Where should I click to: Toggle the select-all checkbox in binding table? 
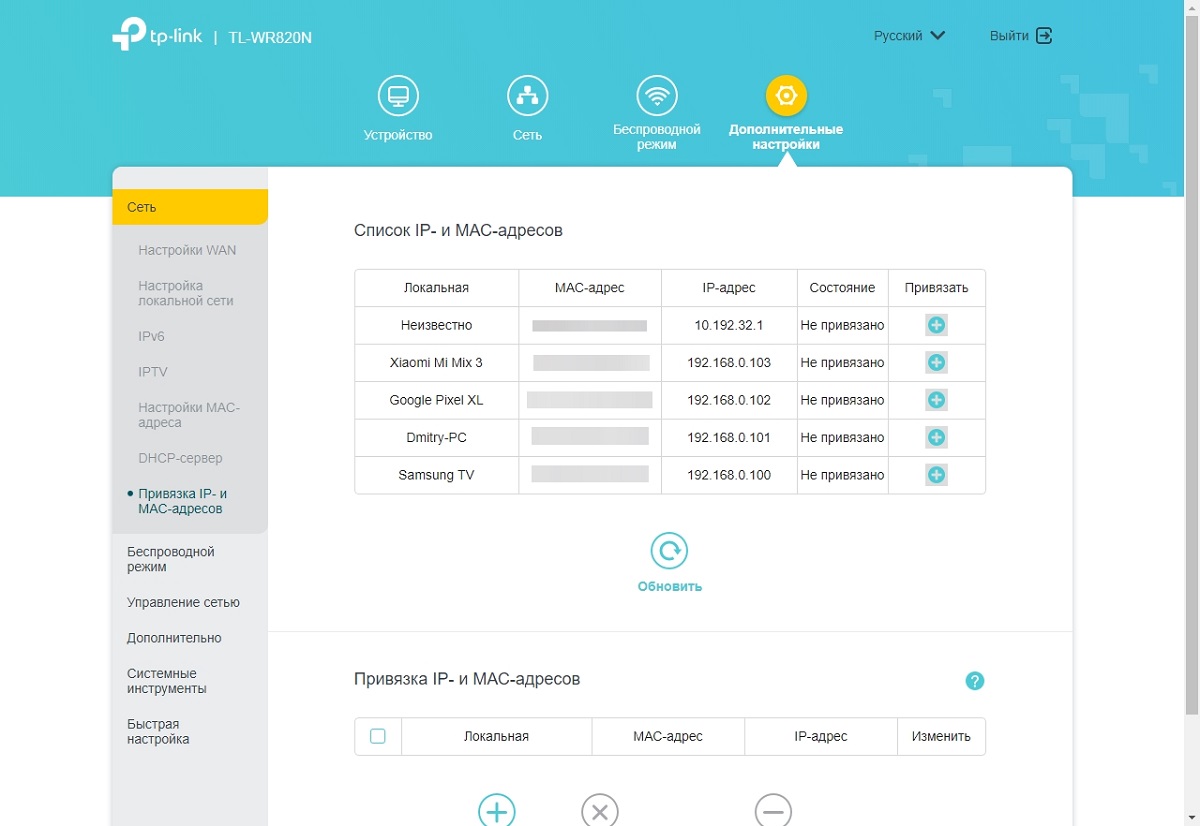pyautogui.click(x=378, y=736)
